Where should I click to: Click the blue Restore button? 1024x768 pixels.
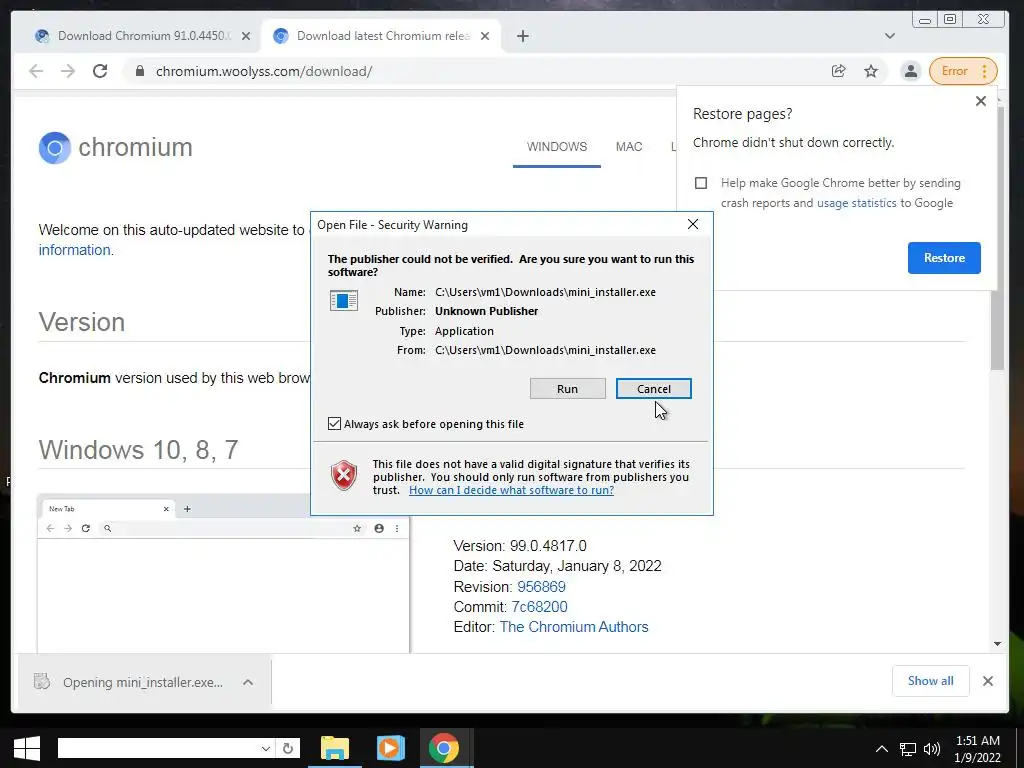point(944,258)
